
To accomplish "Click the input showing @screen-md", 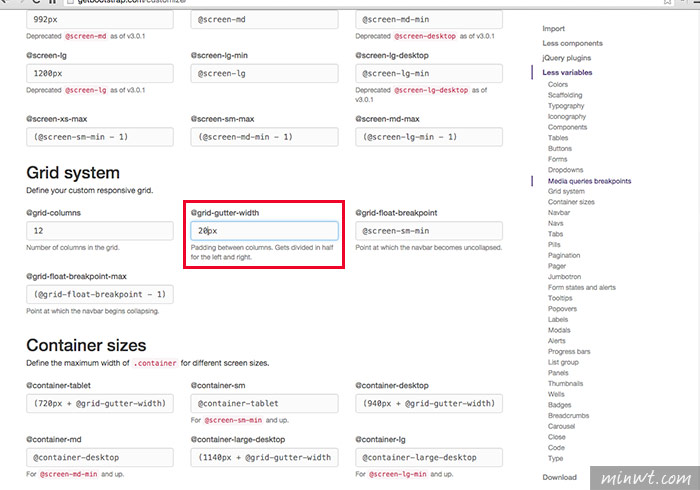I will tap(264, 20).
